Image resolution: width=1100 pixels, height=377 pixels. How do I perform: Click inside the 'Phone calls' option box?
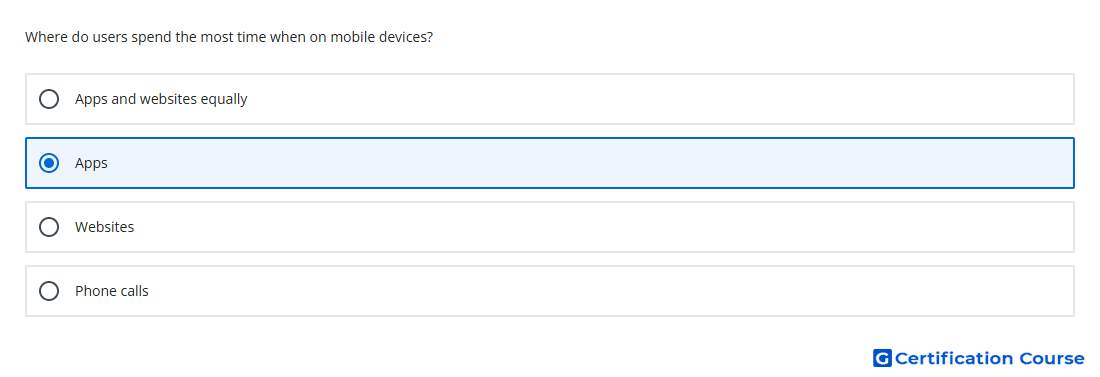click(550, 291)
